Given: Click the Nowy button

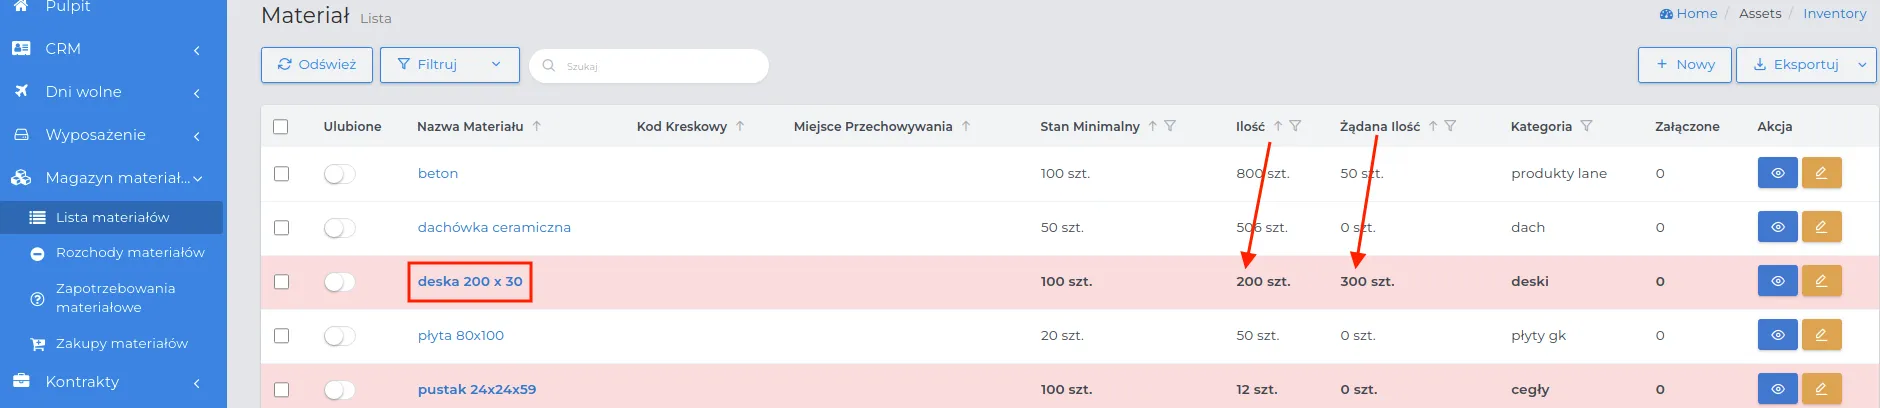Looking at the screenshot, I should click(1685, 65).
